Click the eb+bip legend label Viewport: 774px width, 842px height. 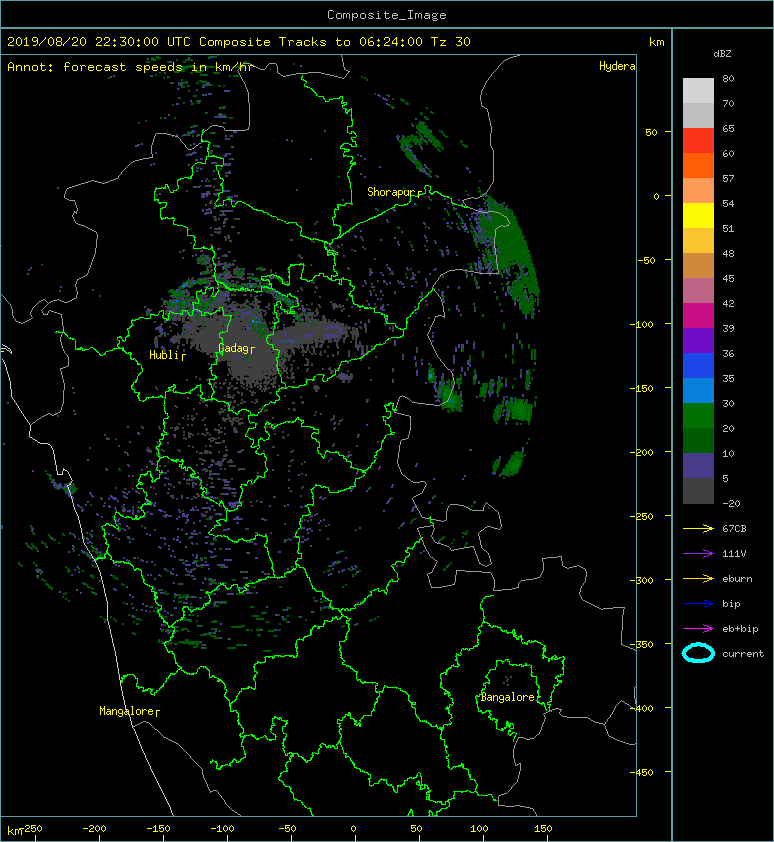(x=740, y=629)
